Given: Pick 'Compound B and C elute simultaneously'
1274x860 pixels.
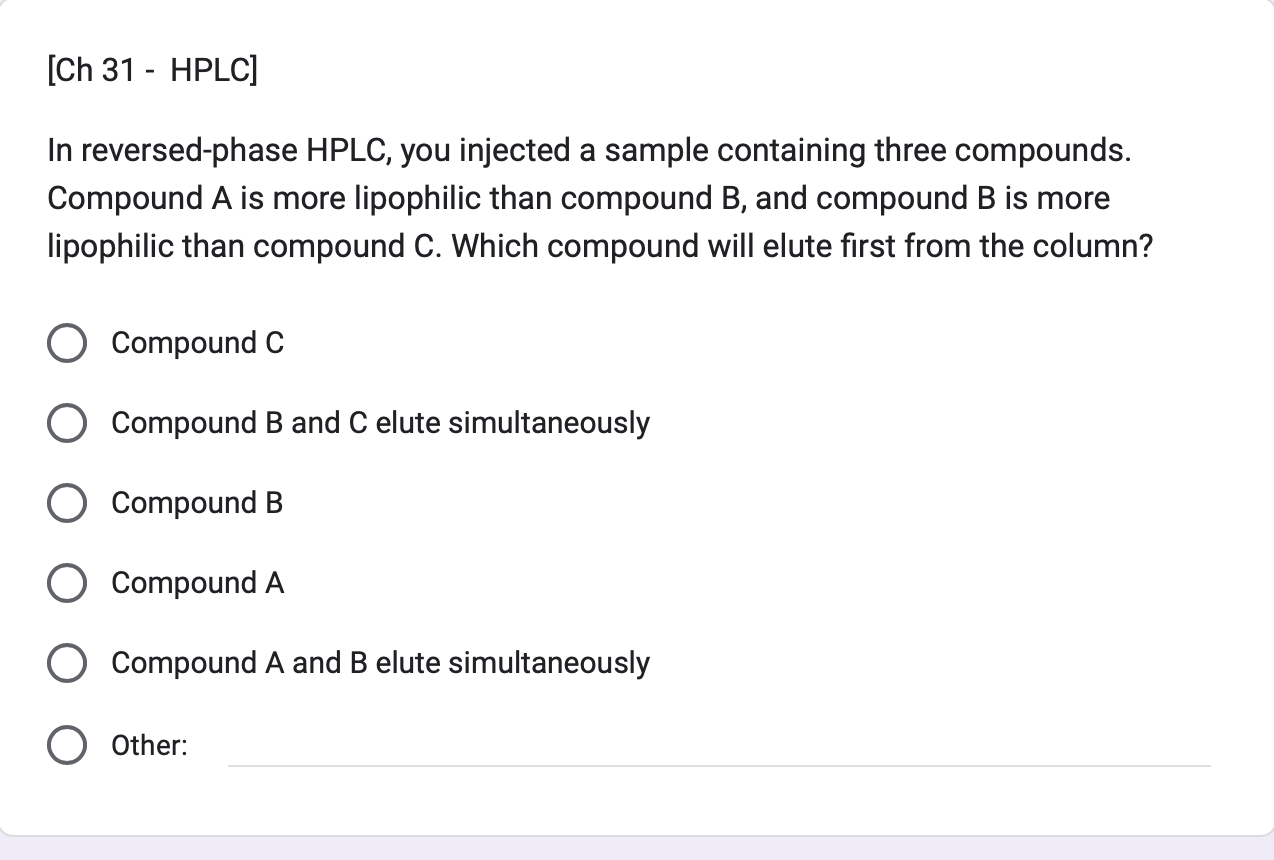Looking at the screenshot, I should point(66,423).
